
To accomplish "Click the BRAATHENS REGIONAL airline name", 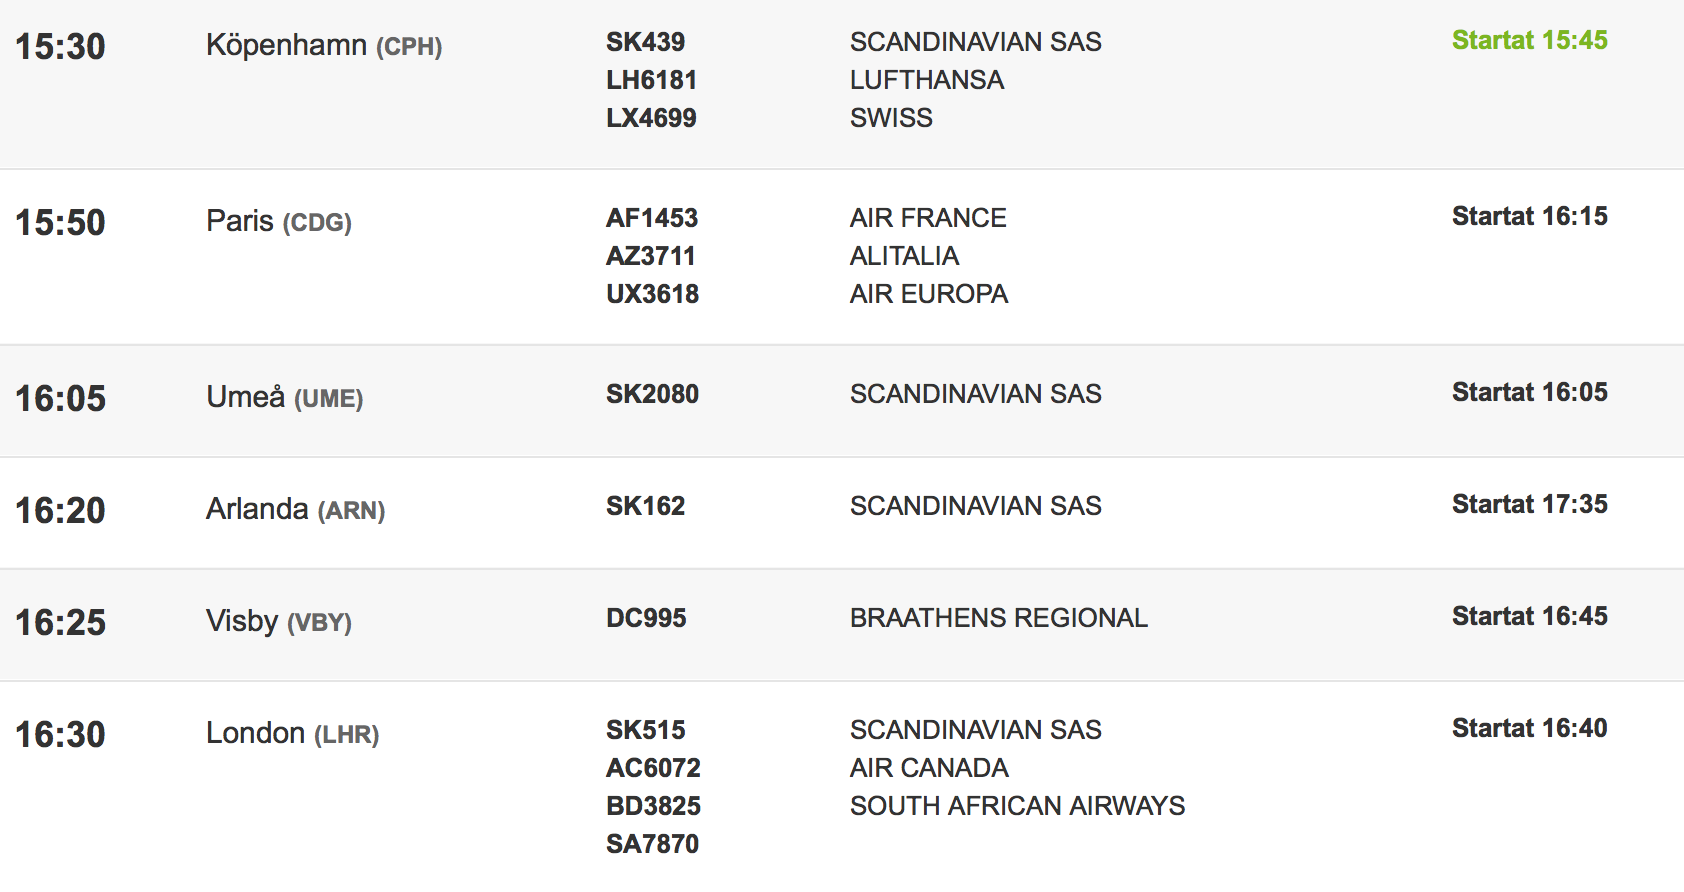I will (x=998, y=618).
